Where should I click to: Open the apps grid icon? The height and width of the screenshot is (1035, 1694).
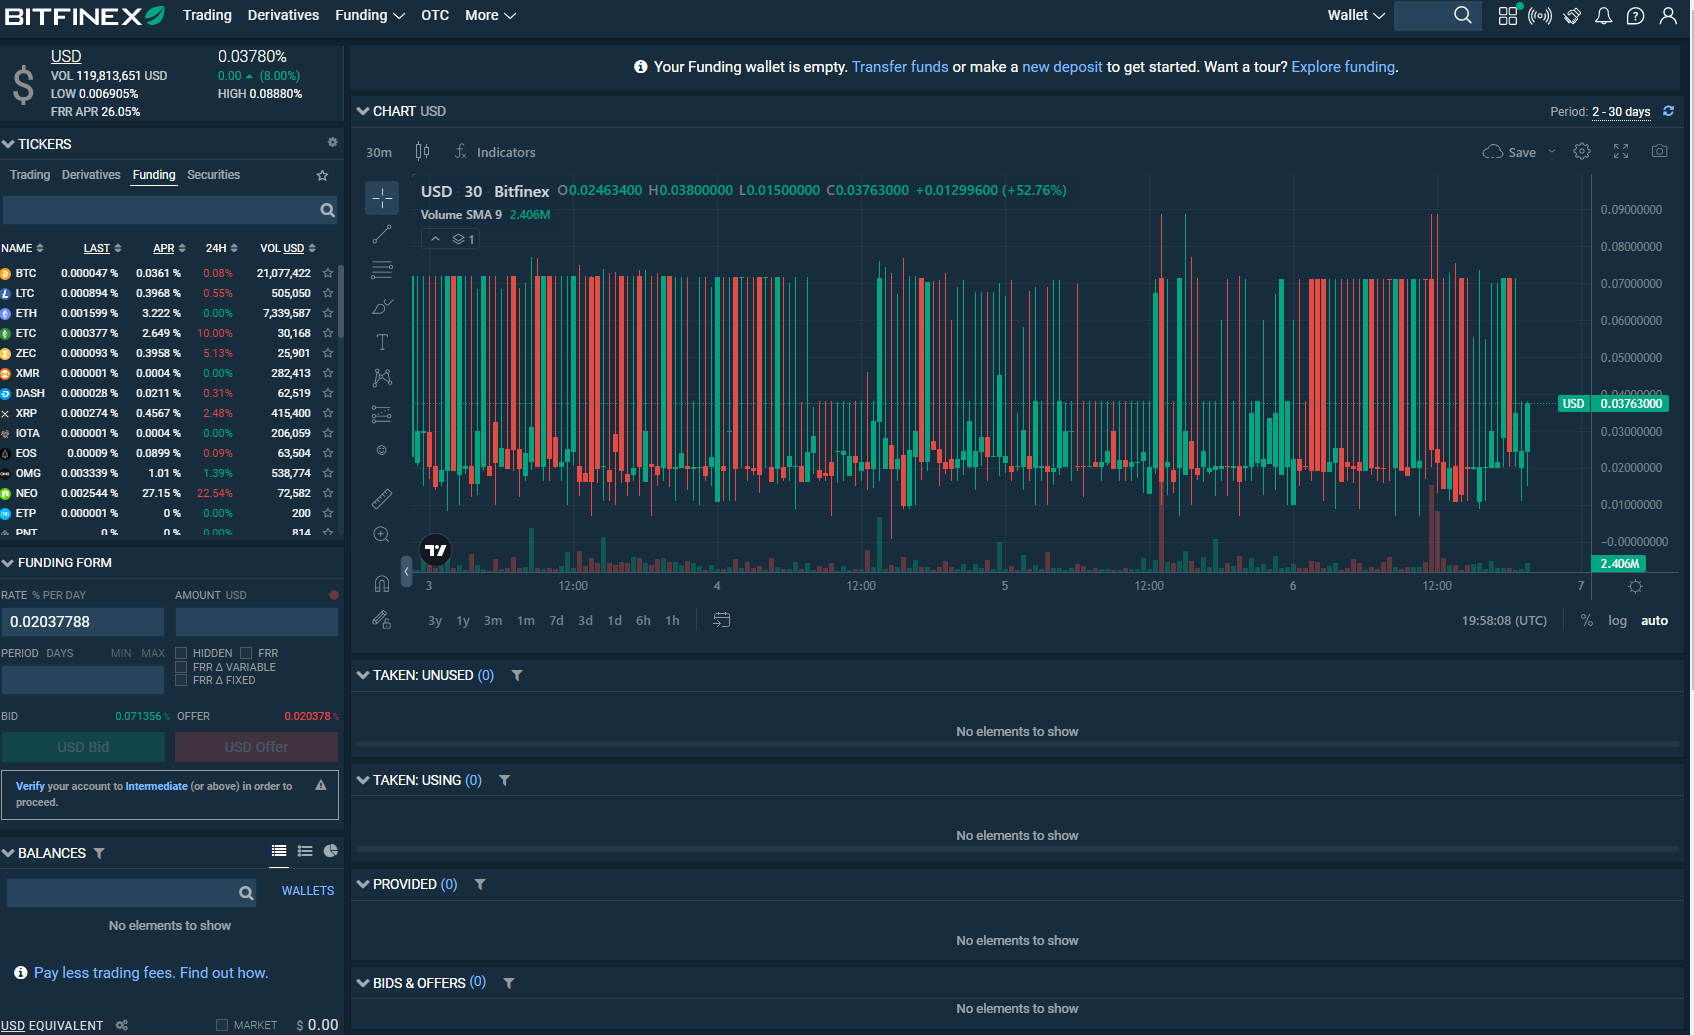tap(1508, 16)
